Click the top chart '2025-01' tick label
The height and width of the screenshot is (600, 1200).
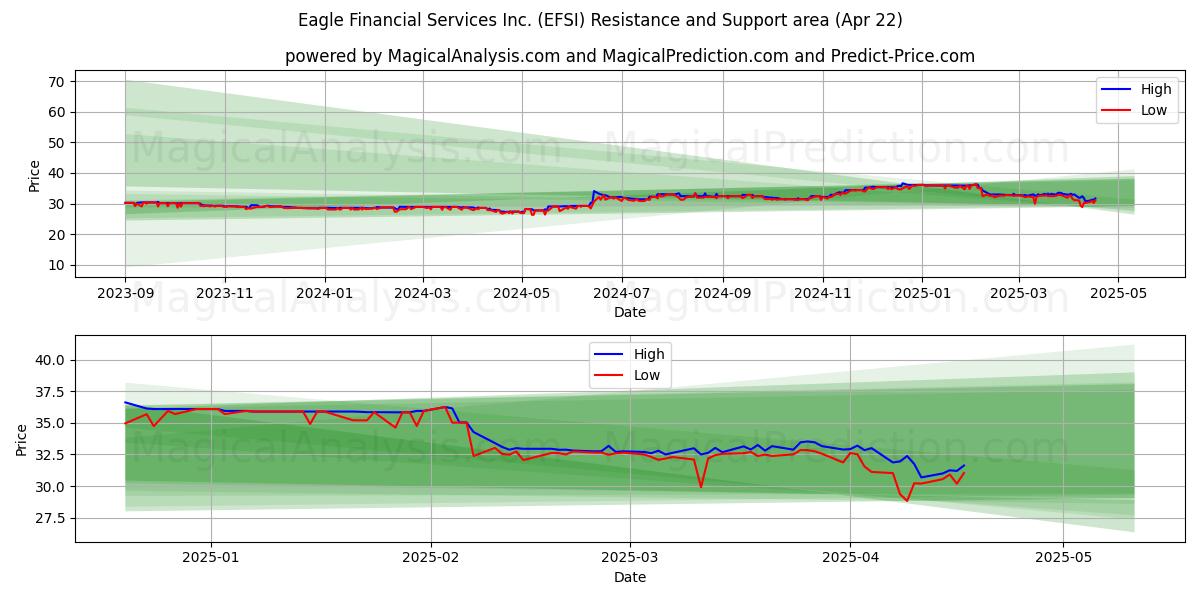(x=921, y=293)
